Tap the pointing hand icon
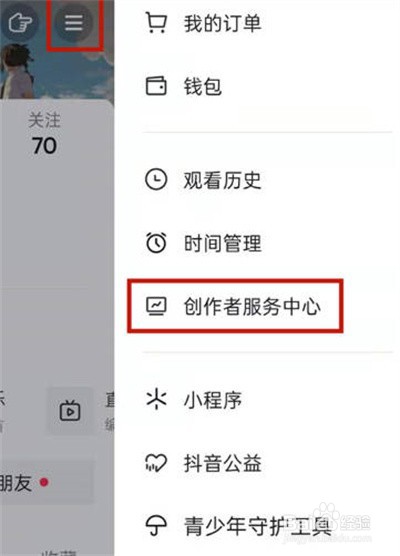The width and height of the screenshot is (400, 556). coord(20,23)
